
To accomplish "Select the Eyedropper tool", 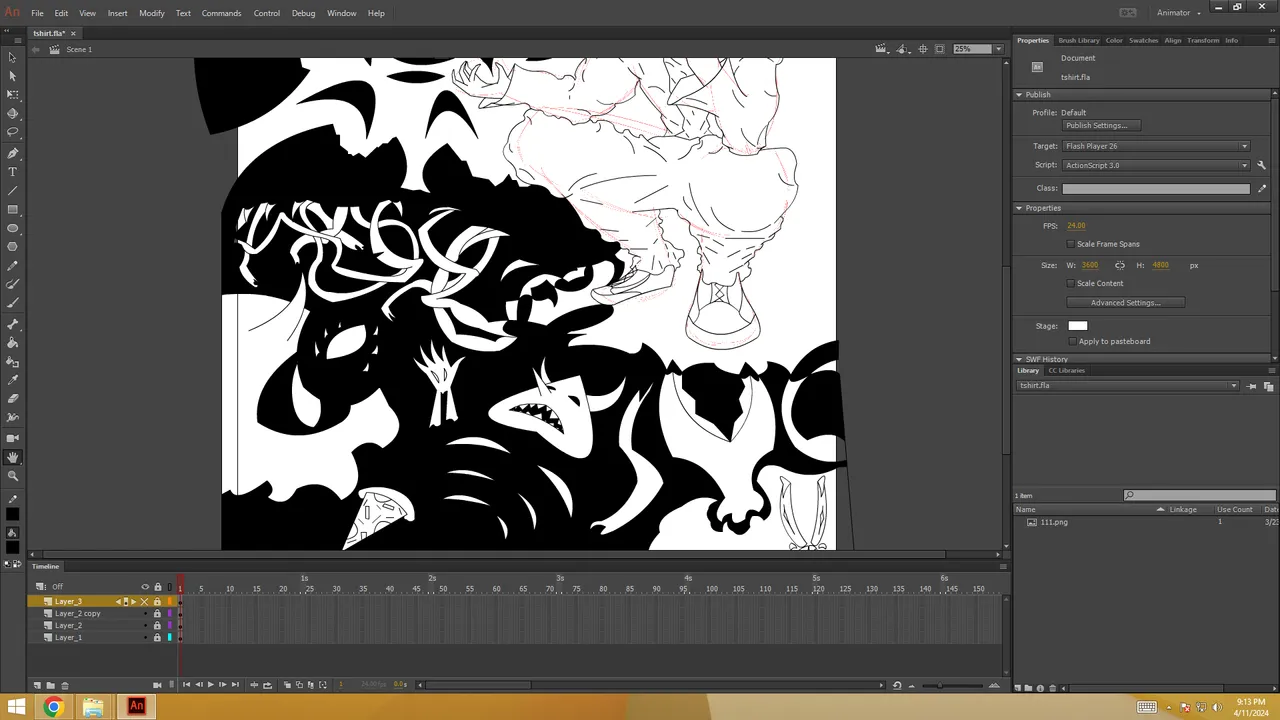I will pyautogui.click(x=12, y=380).
